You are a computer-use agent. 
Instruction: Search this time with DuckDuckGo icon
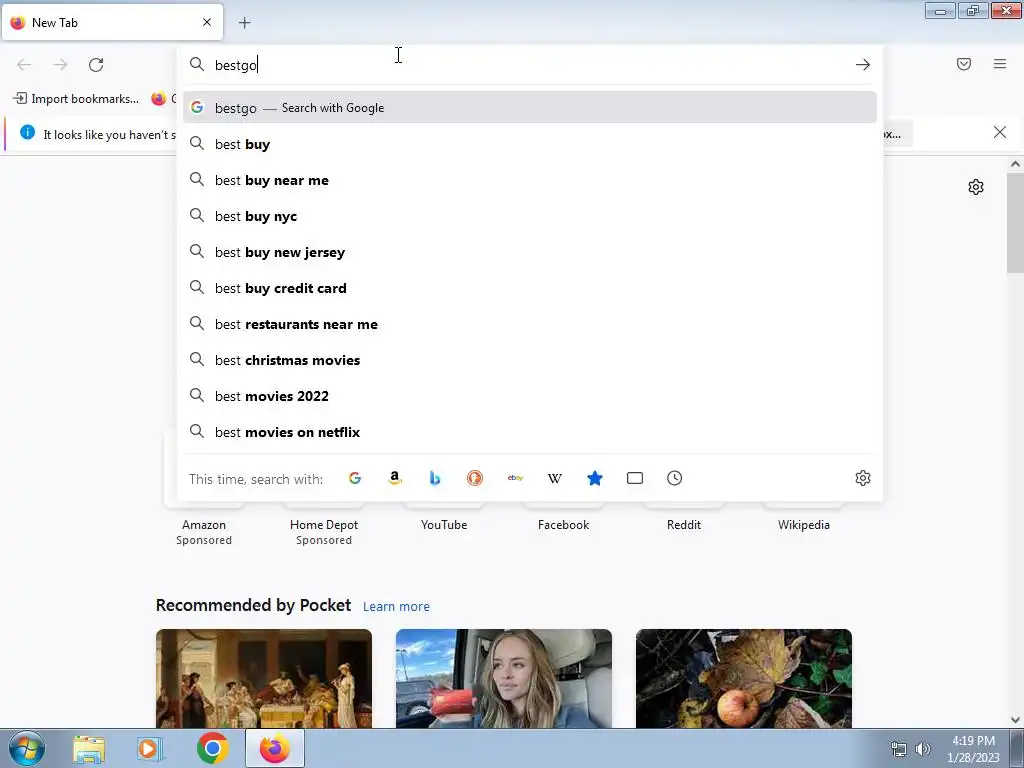475,478
